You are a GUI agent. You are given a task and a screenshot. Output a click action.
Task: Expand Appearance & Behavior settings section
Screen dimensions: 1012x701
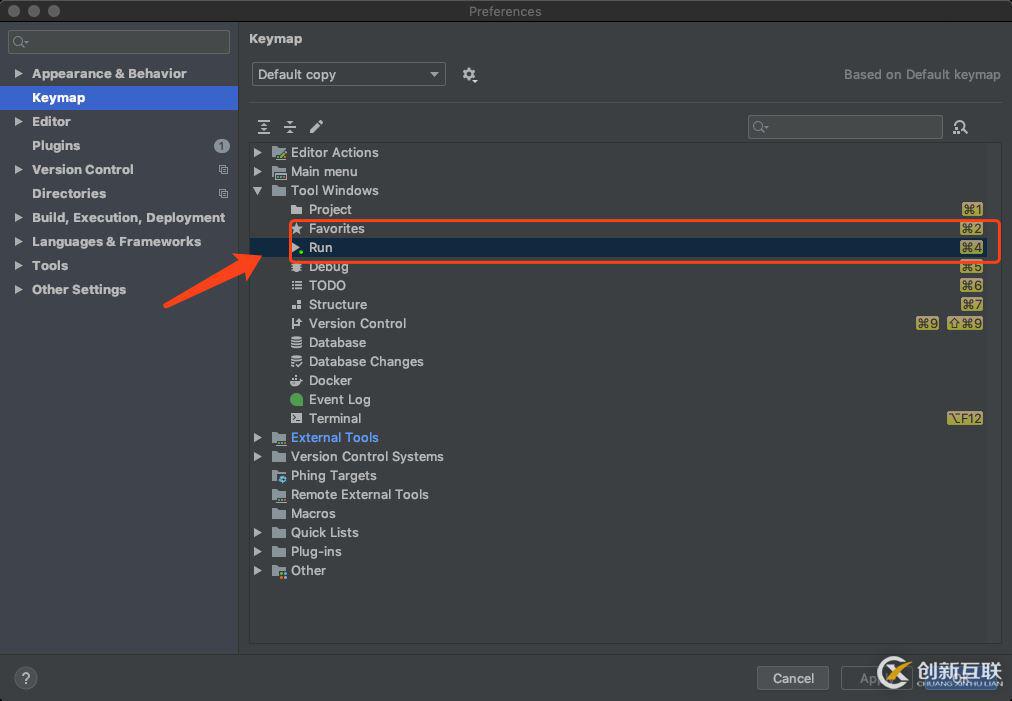point(19,74)
